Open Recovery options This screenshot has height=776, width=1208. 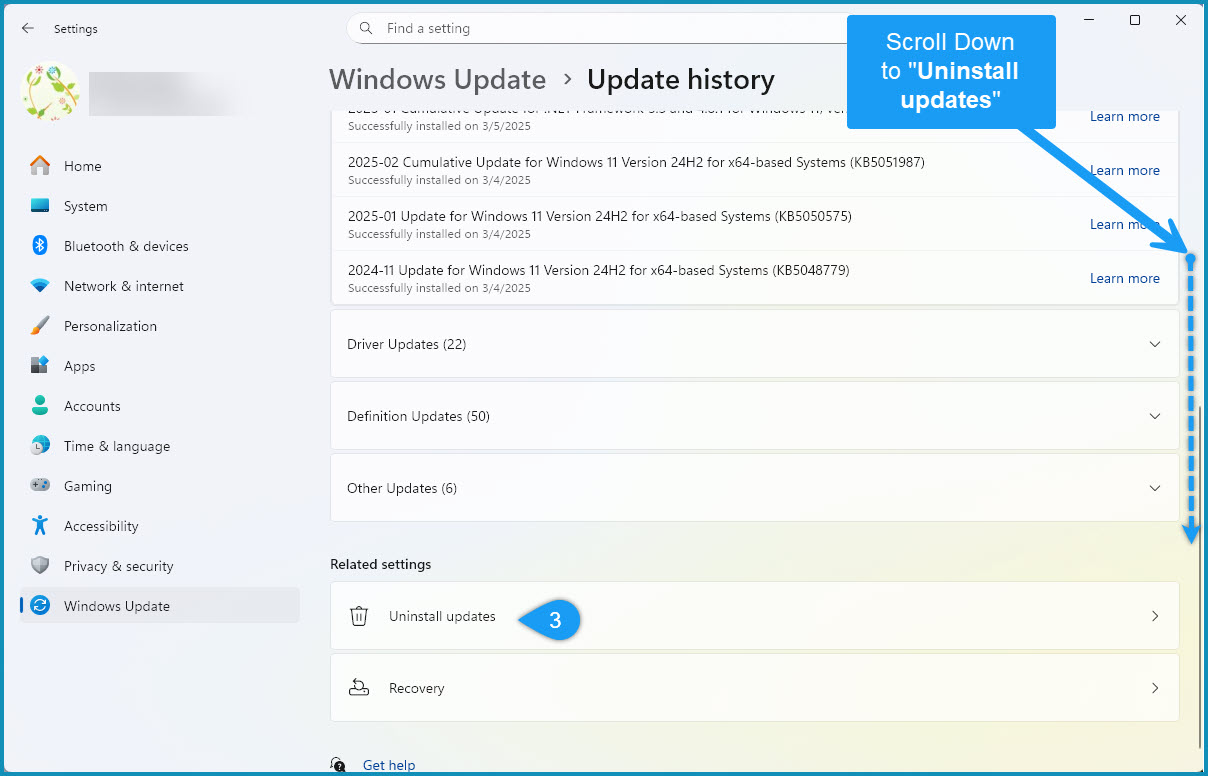(755, 688)
